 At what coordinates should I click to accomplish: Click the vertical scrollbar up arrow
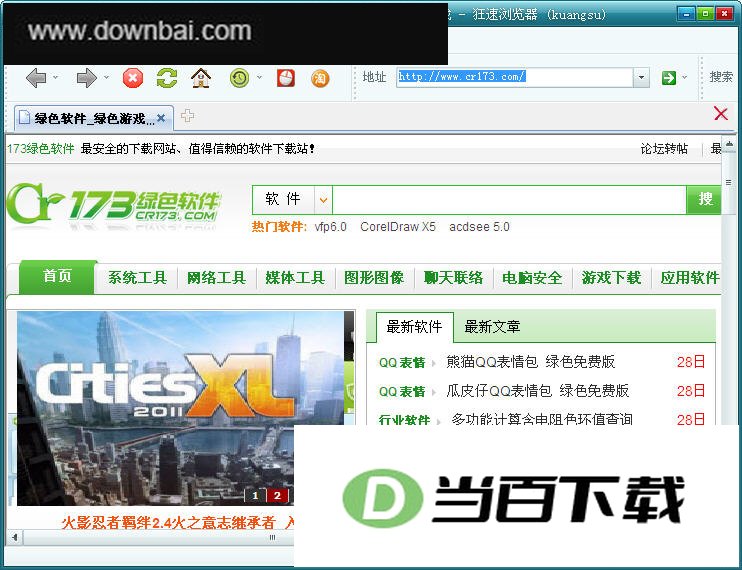[x=730, y=142]
